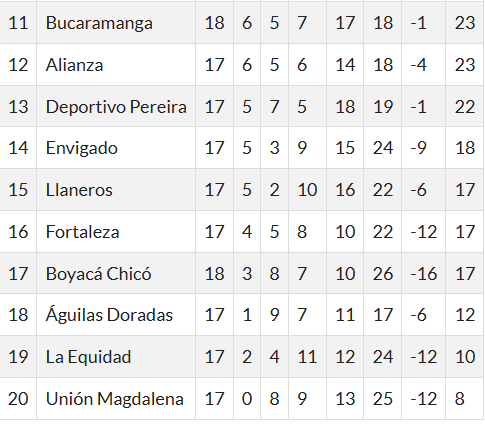This screenshot has height=425, width=485.
Task: Select La Equidad in the table
Action: [x=88, y=357]
